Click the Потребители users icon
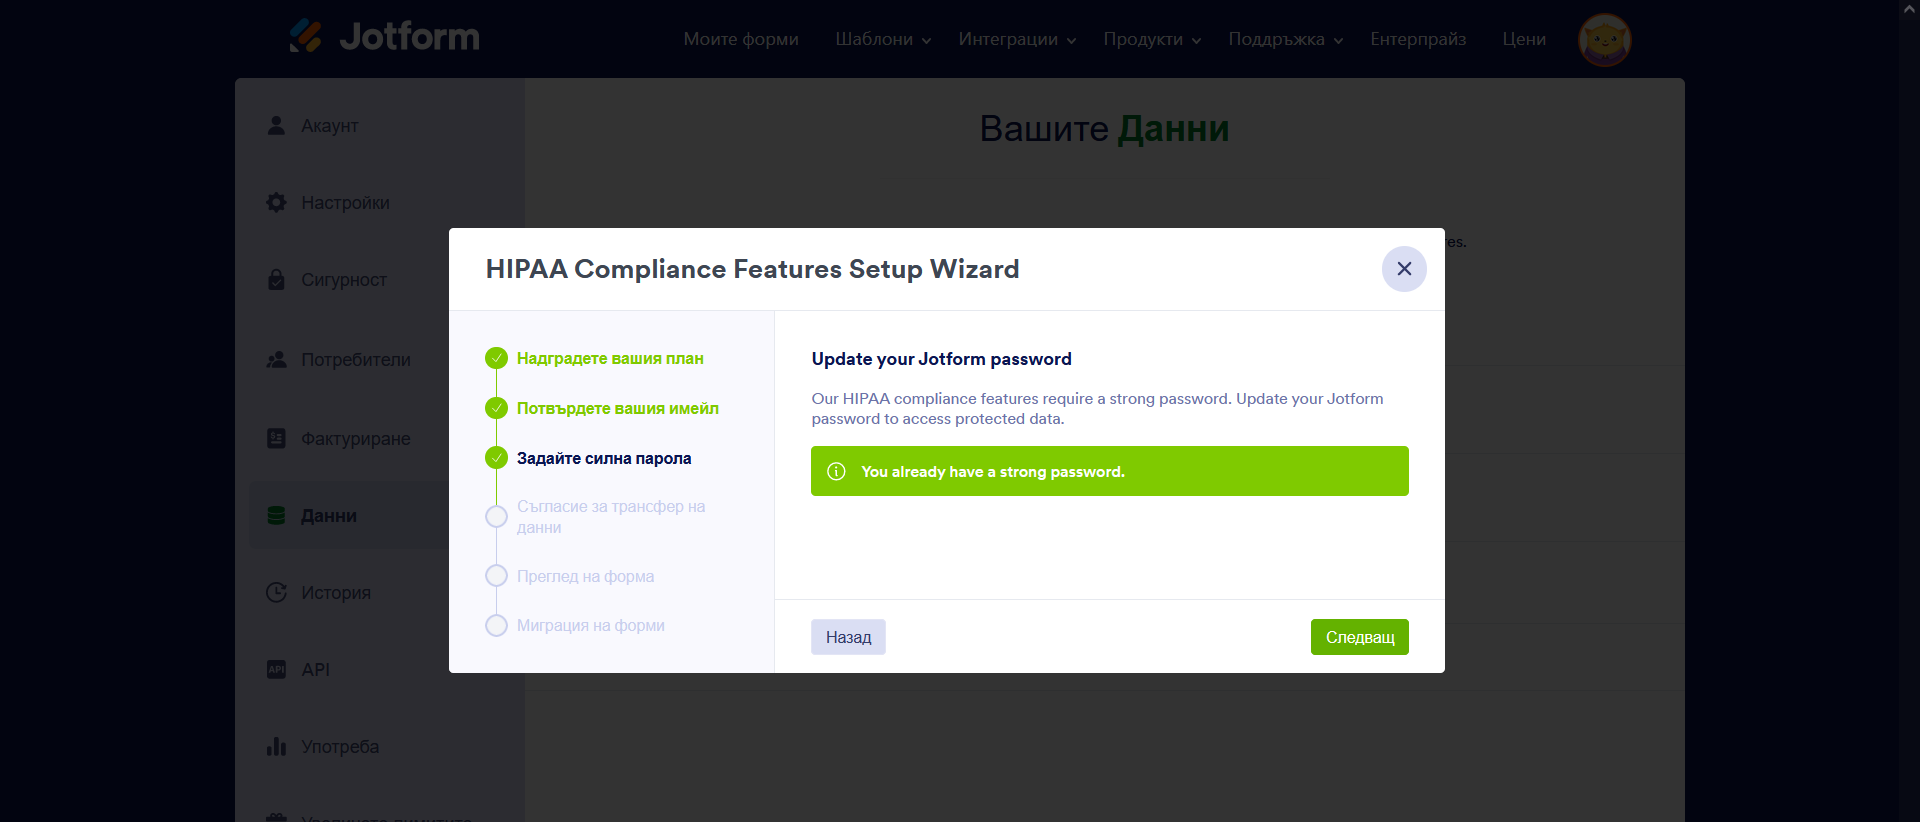This screenshot has width=1920, height=822. coord(276,359)
